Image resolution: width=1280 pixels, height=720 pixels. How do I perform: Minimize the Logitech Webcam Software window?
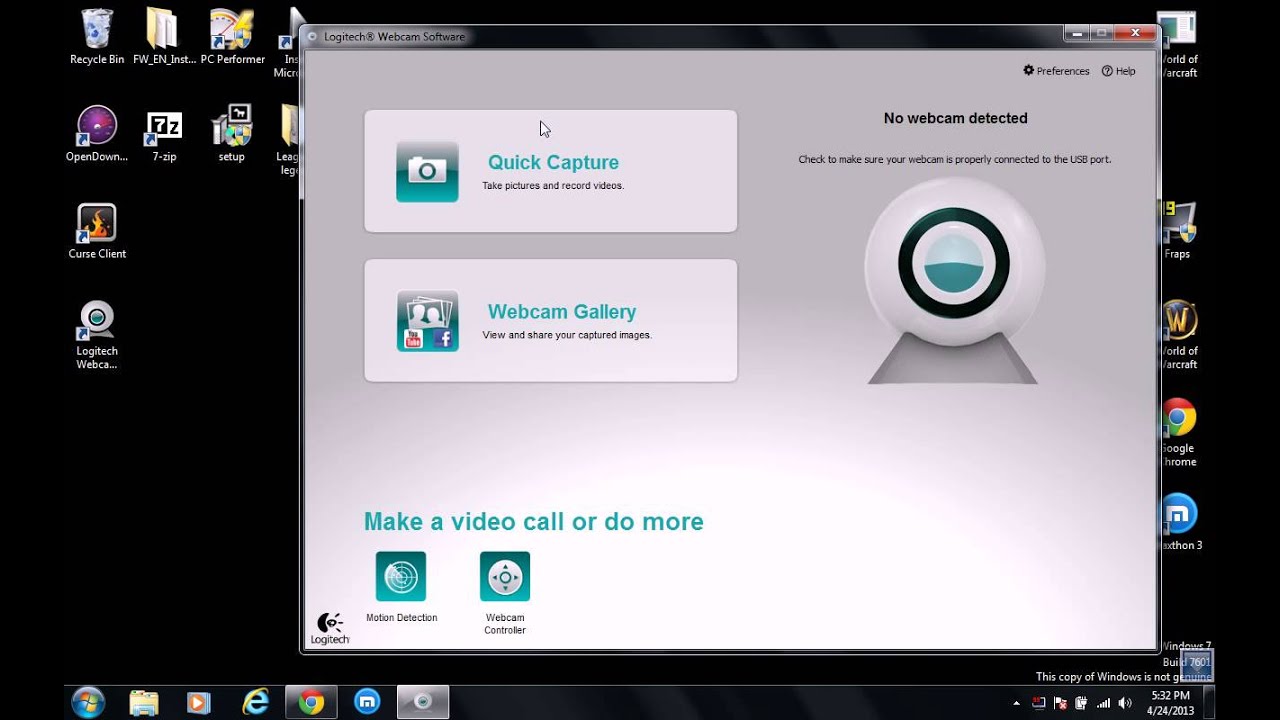(1077, 34)
